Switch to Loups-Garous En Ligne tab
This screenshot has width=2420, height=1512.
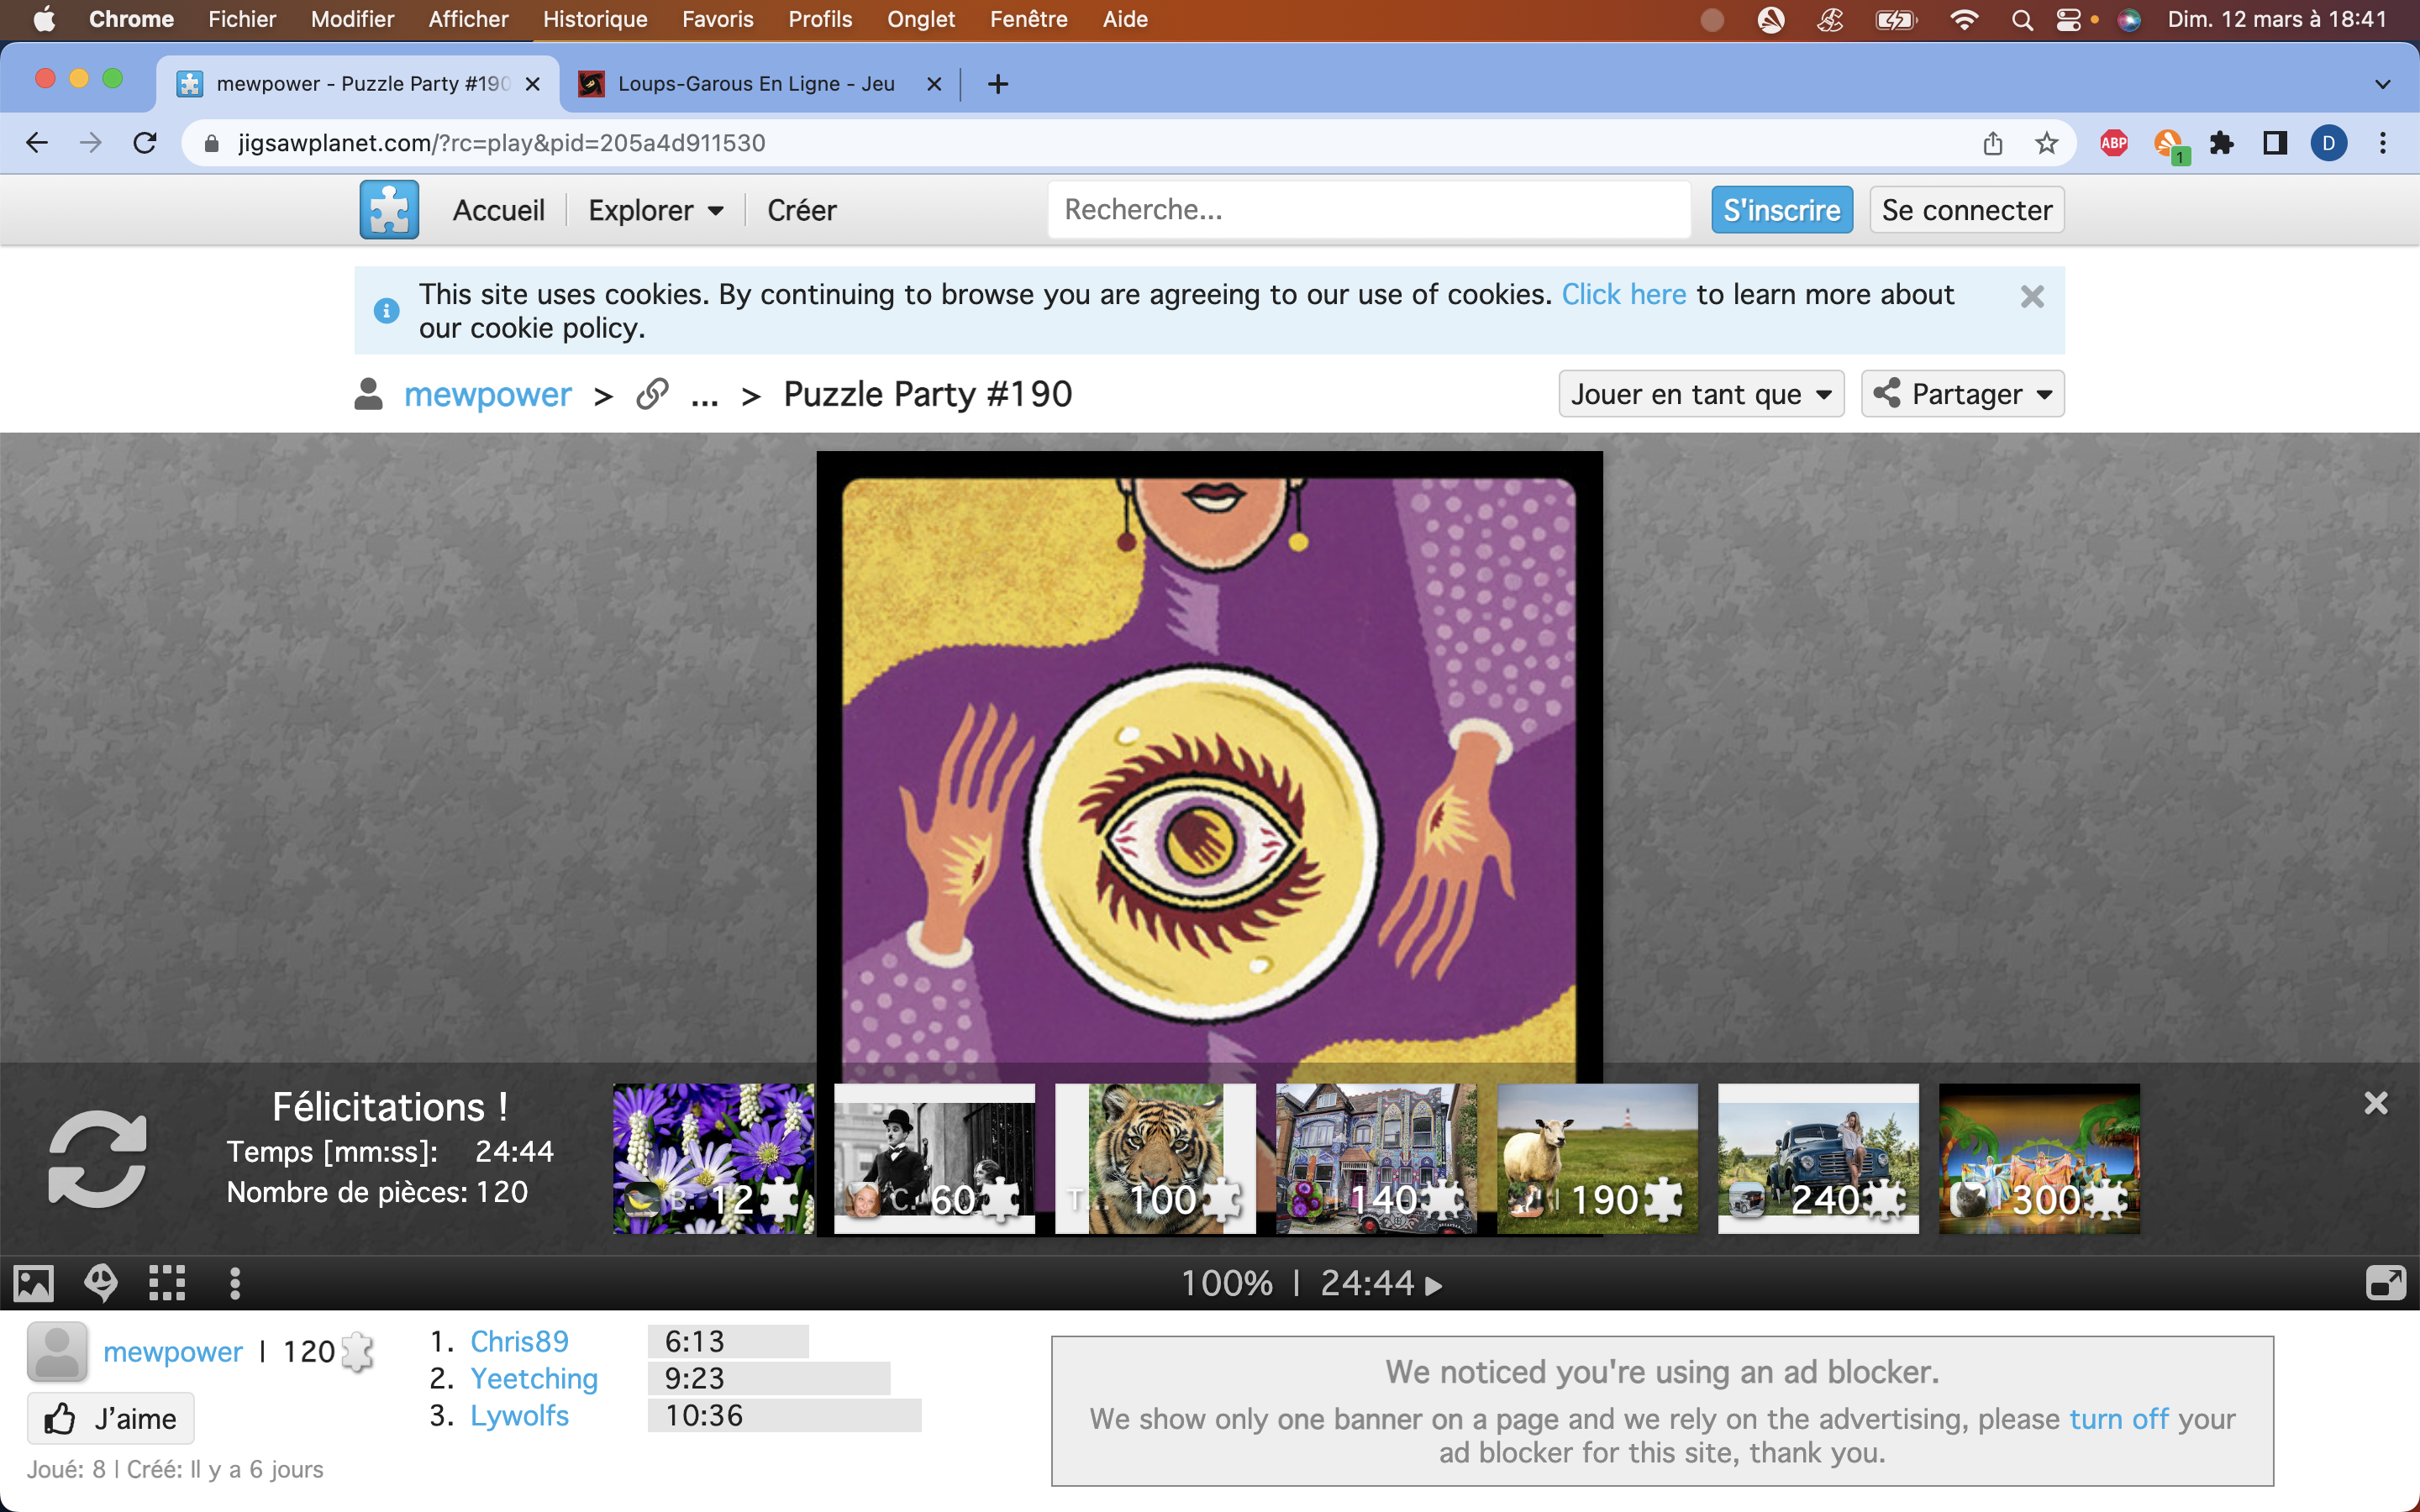(755, 84)
